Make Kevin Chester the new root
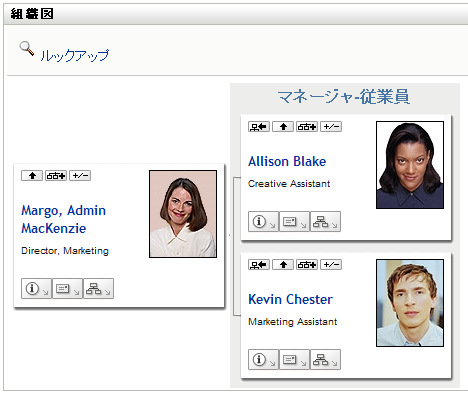This screenshot has height=394, width=468. [x=259, y=265]
